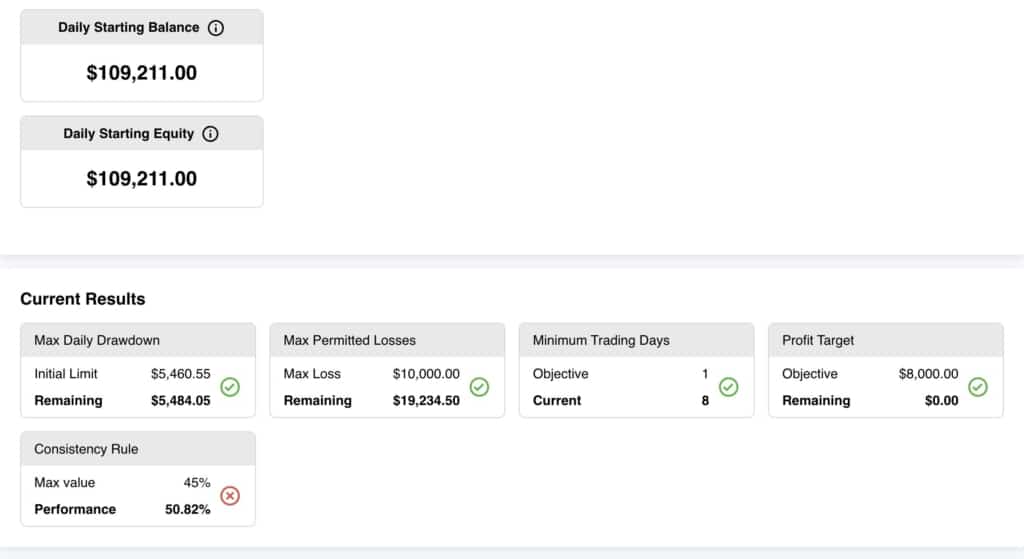Viewport: 1024px width, 559px height.
Task: Click the info icon beside Daily Starting Balance
Action: (x=216, y=27)
